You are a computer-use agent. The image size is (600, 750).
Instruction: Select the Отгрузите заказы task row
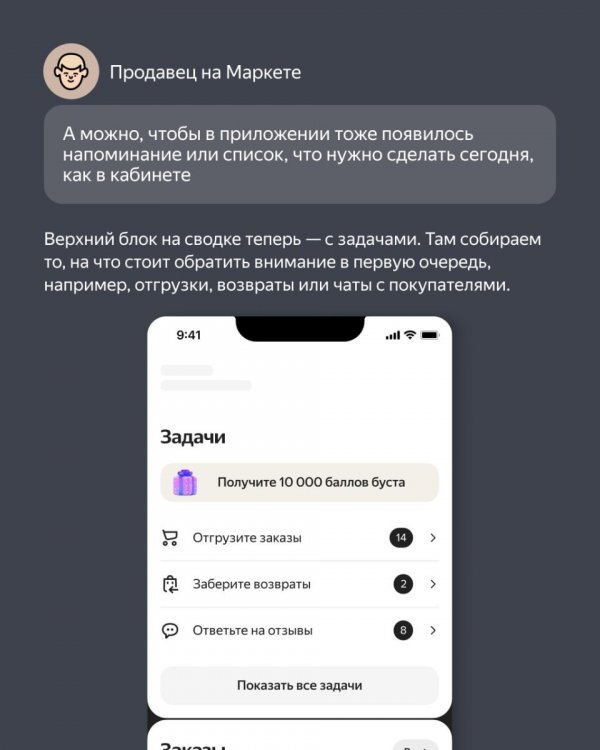click(x=300, y=538)
